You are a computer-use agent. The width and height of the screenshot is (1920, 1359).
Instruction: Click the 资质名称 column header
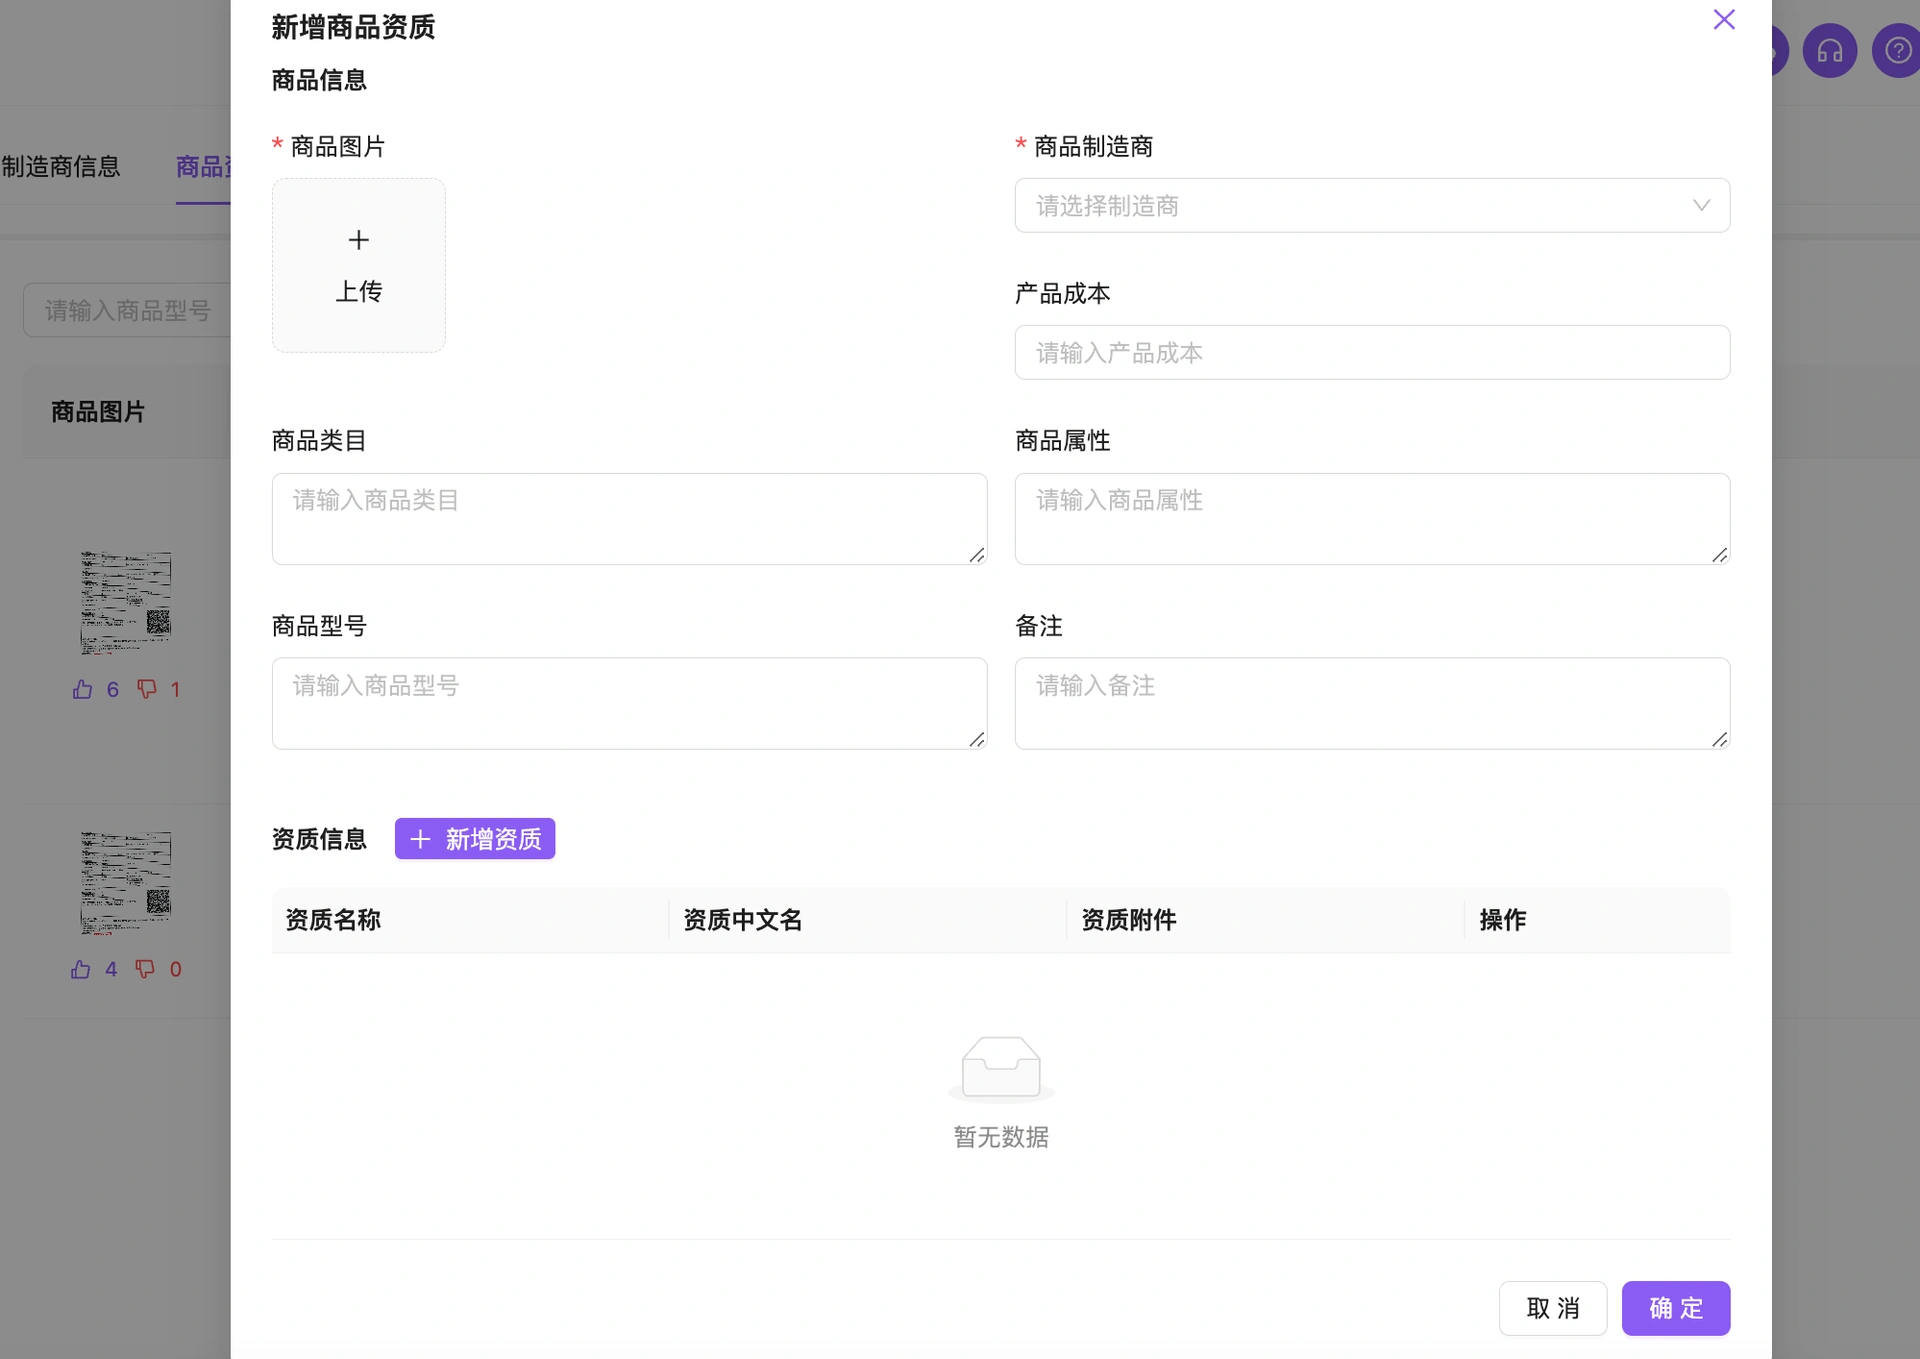point(333,920)
